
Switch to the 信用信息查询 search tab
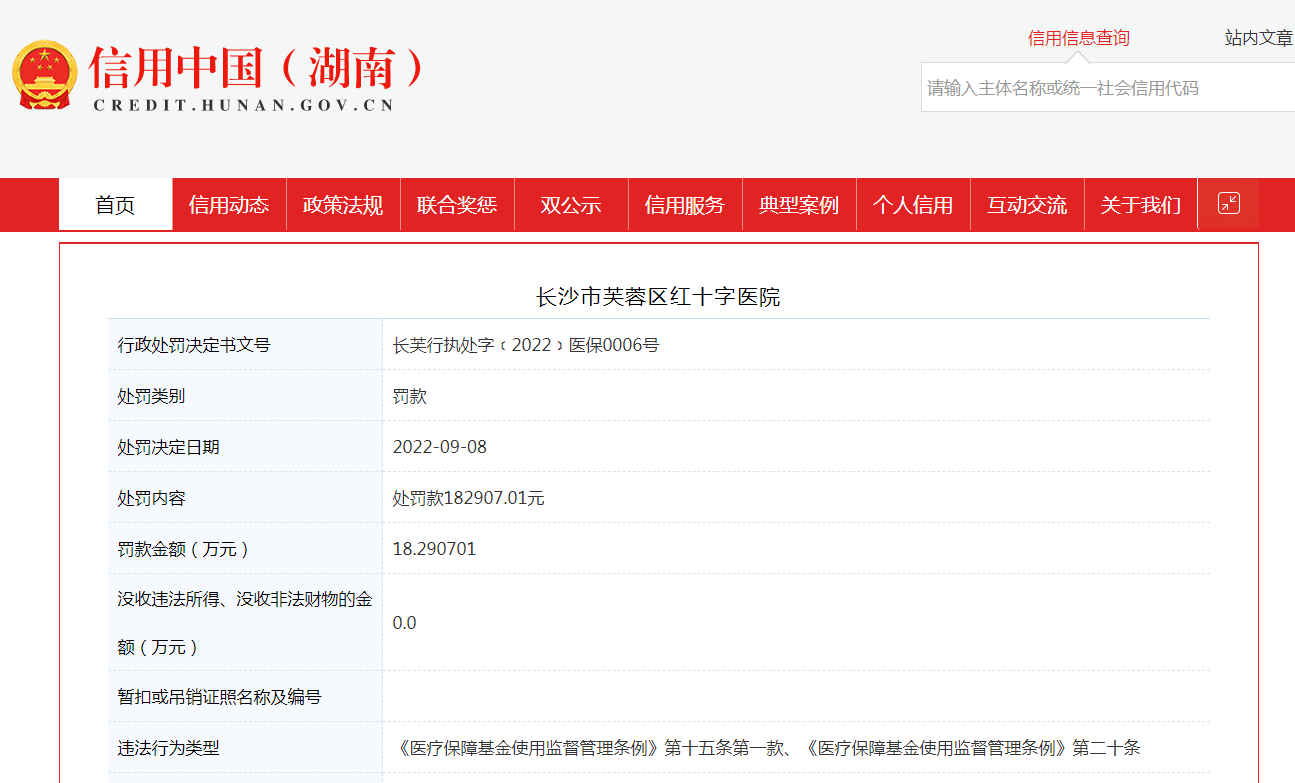1078,38
